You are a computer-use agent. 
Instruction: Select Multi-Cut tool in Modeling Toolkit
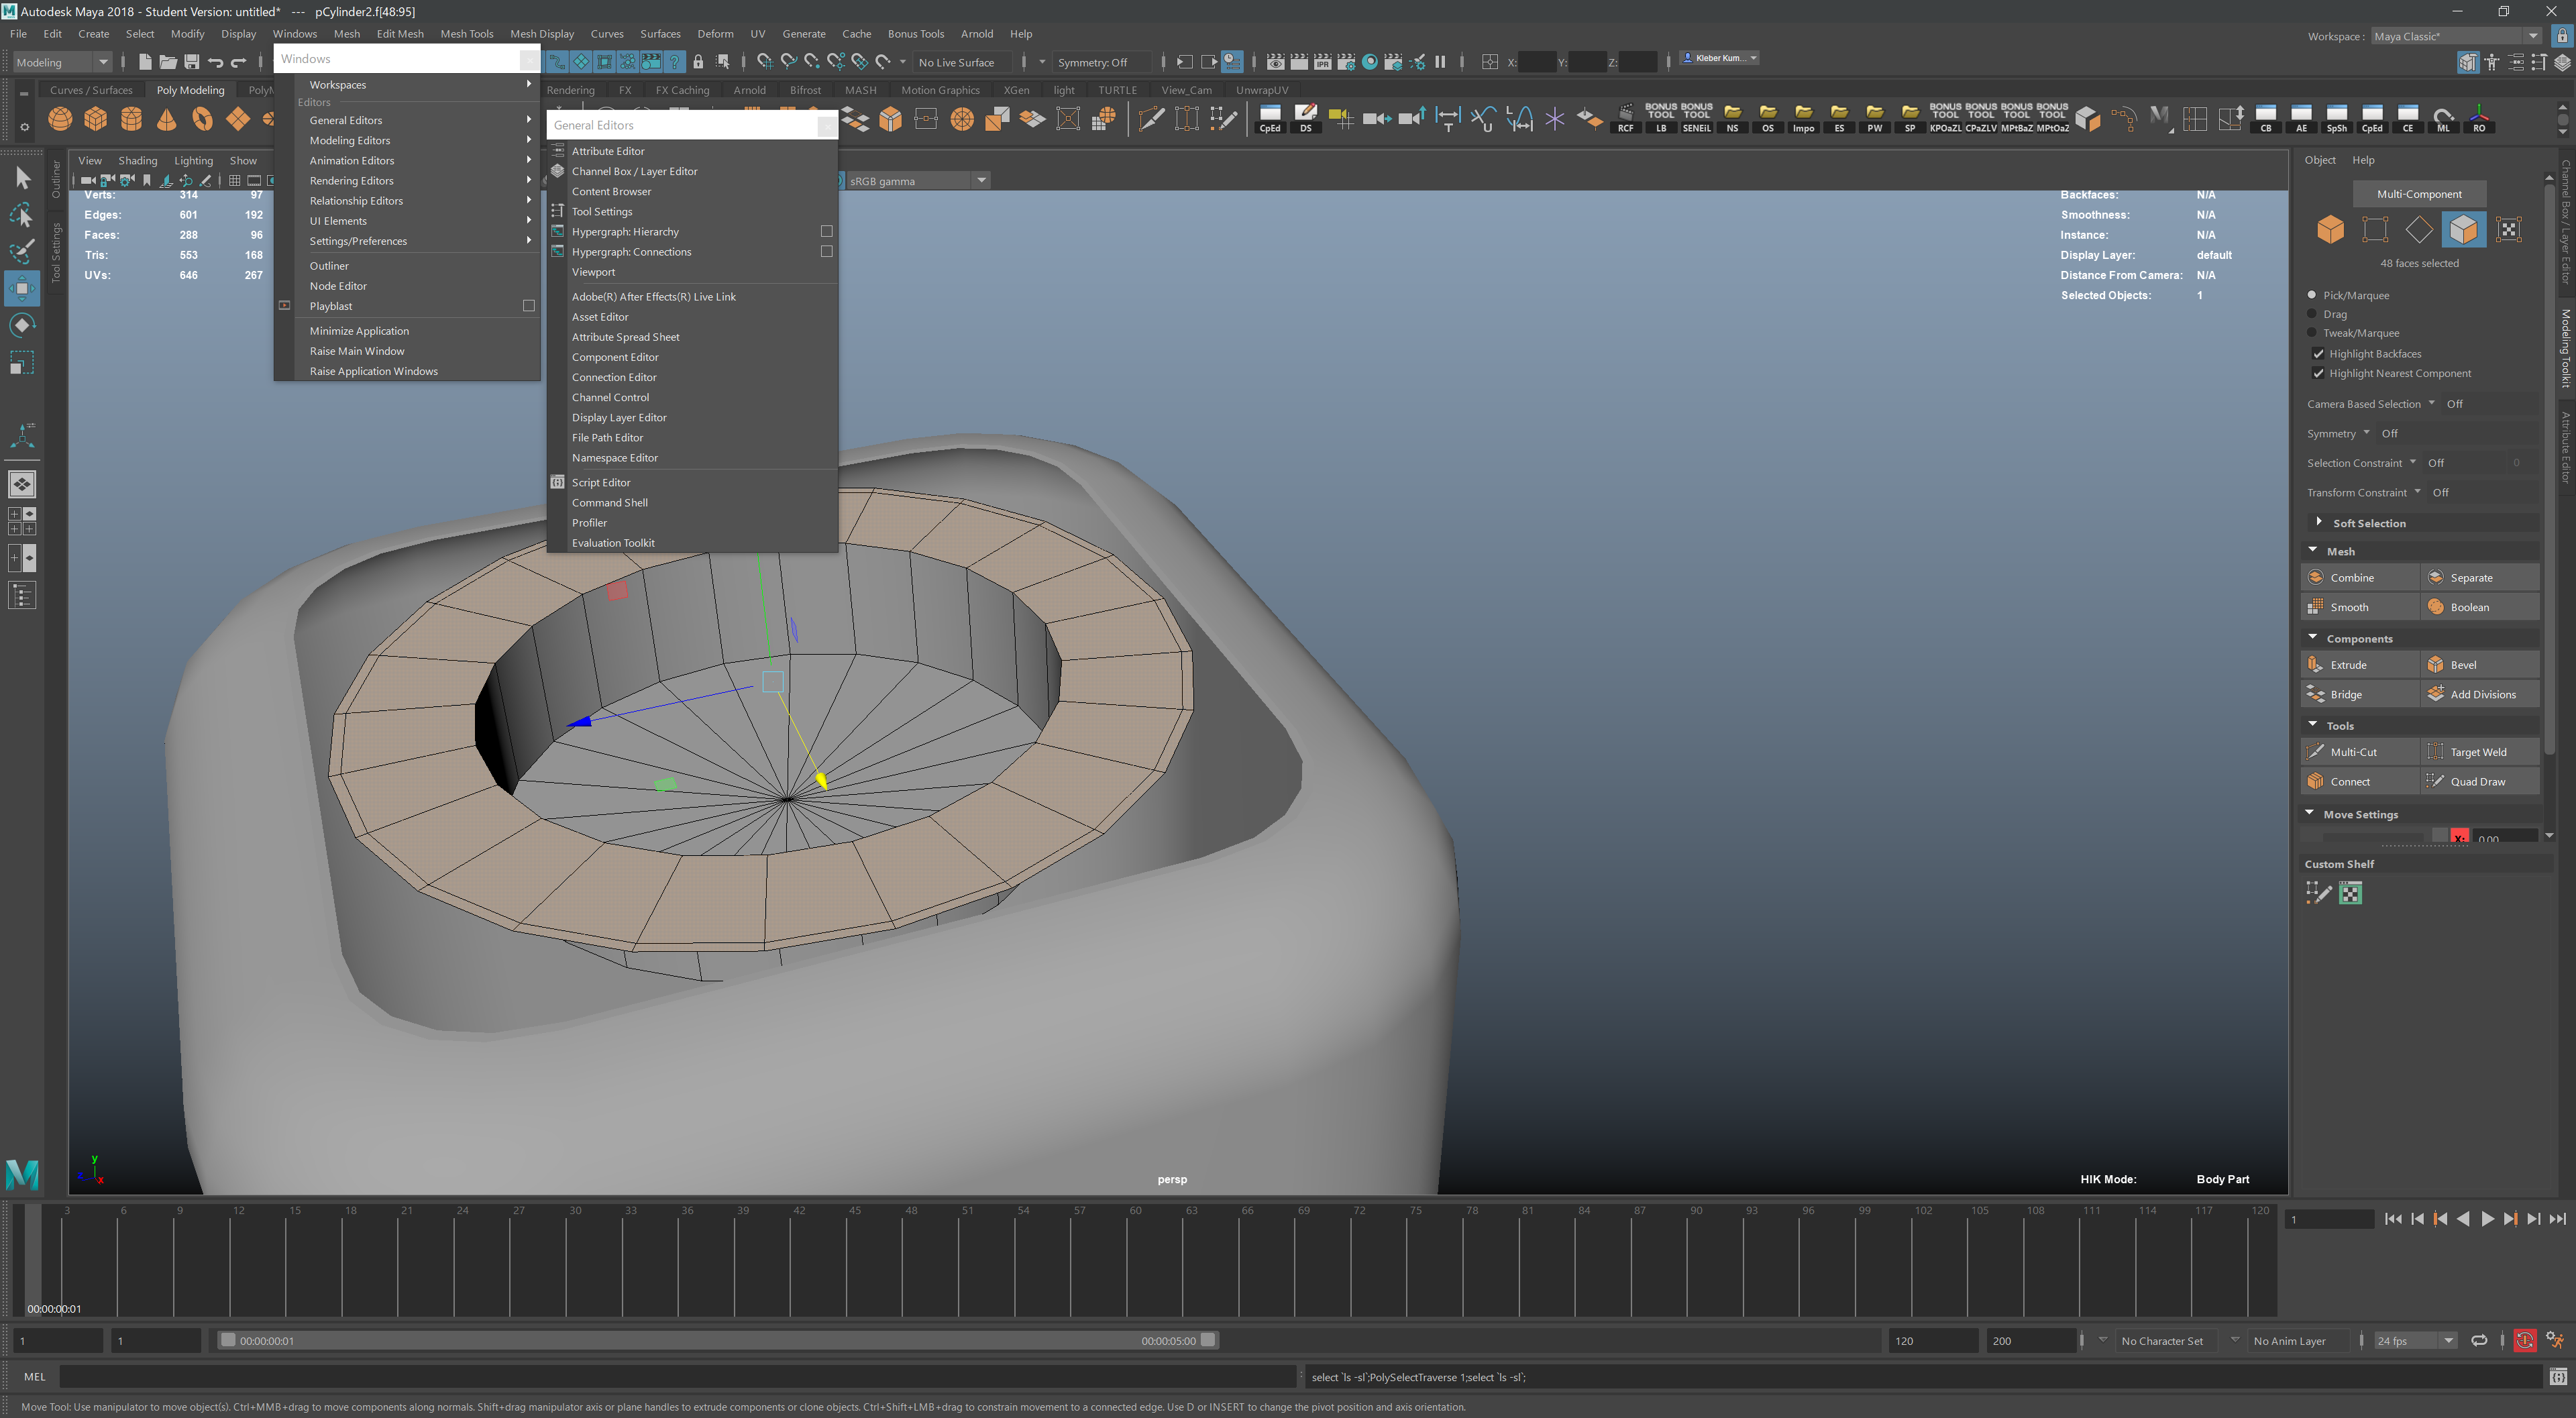click(2352, 752)
